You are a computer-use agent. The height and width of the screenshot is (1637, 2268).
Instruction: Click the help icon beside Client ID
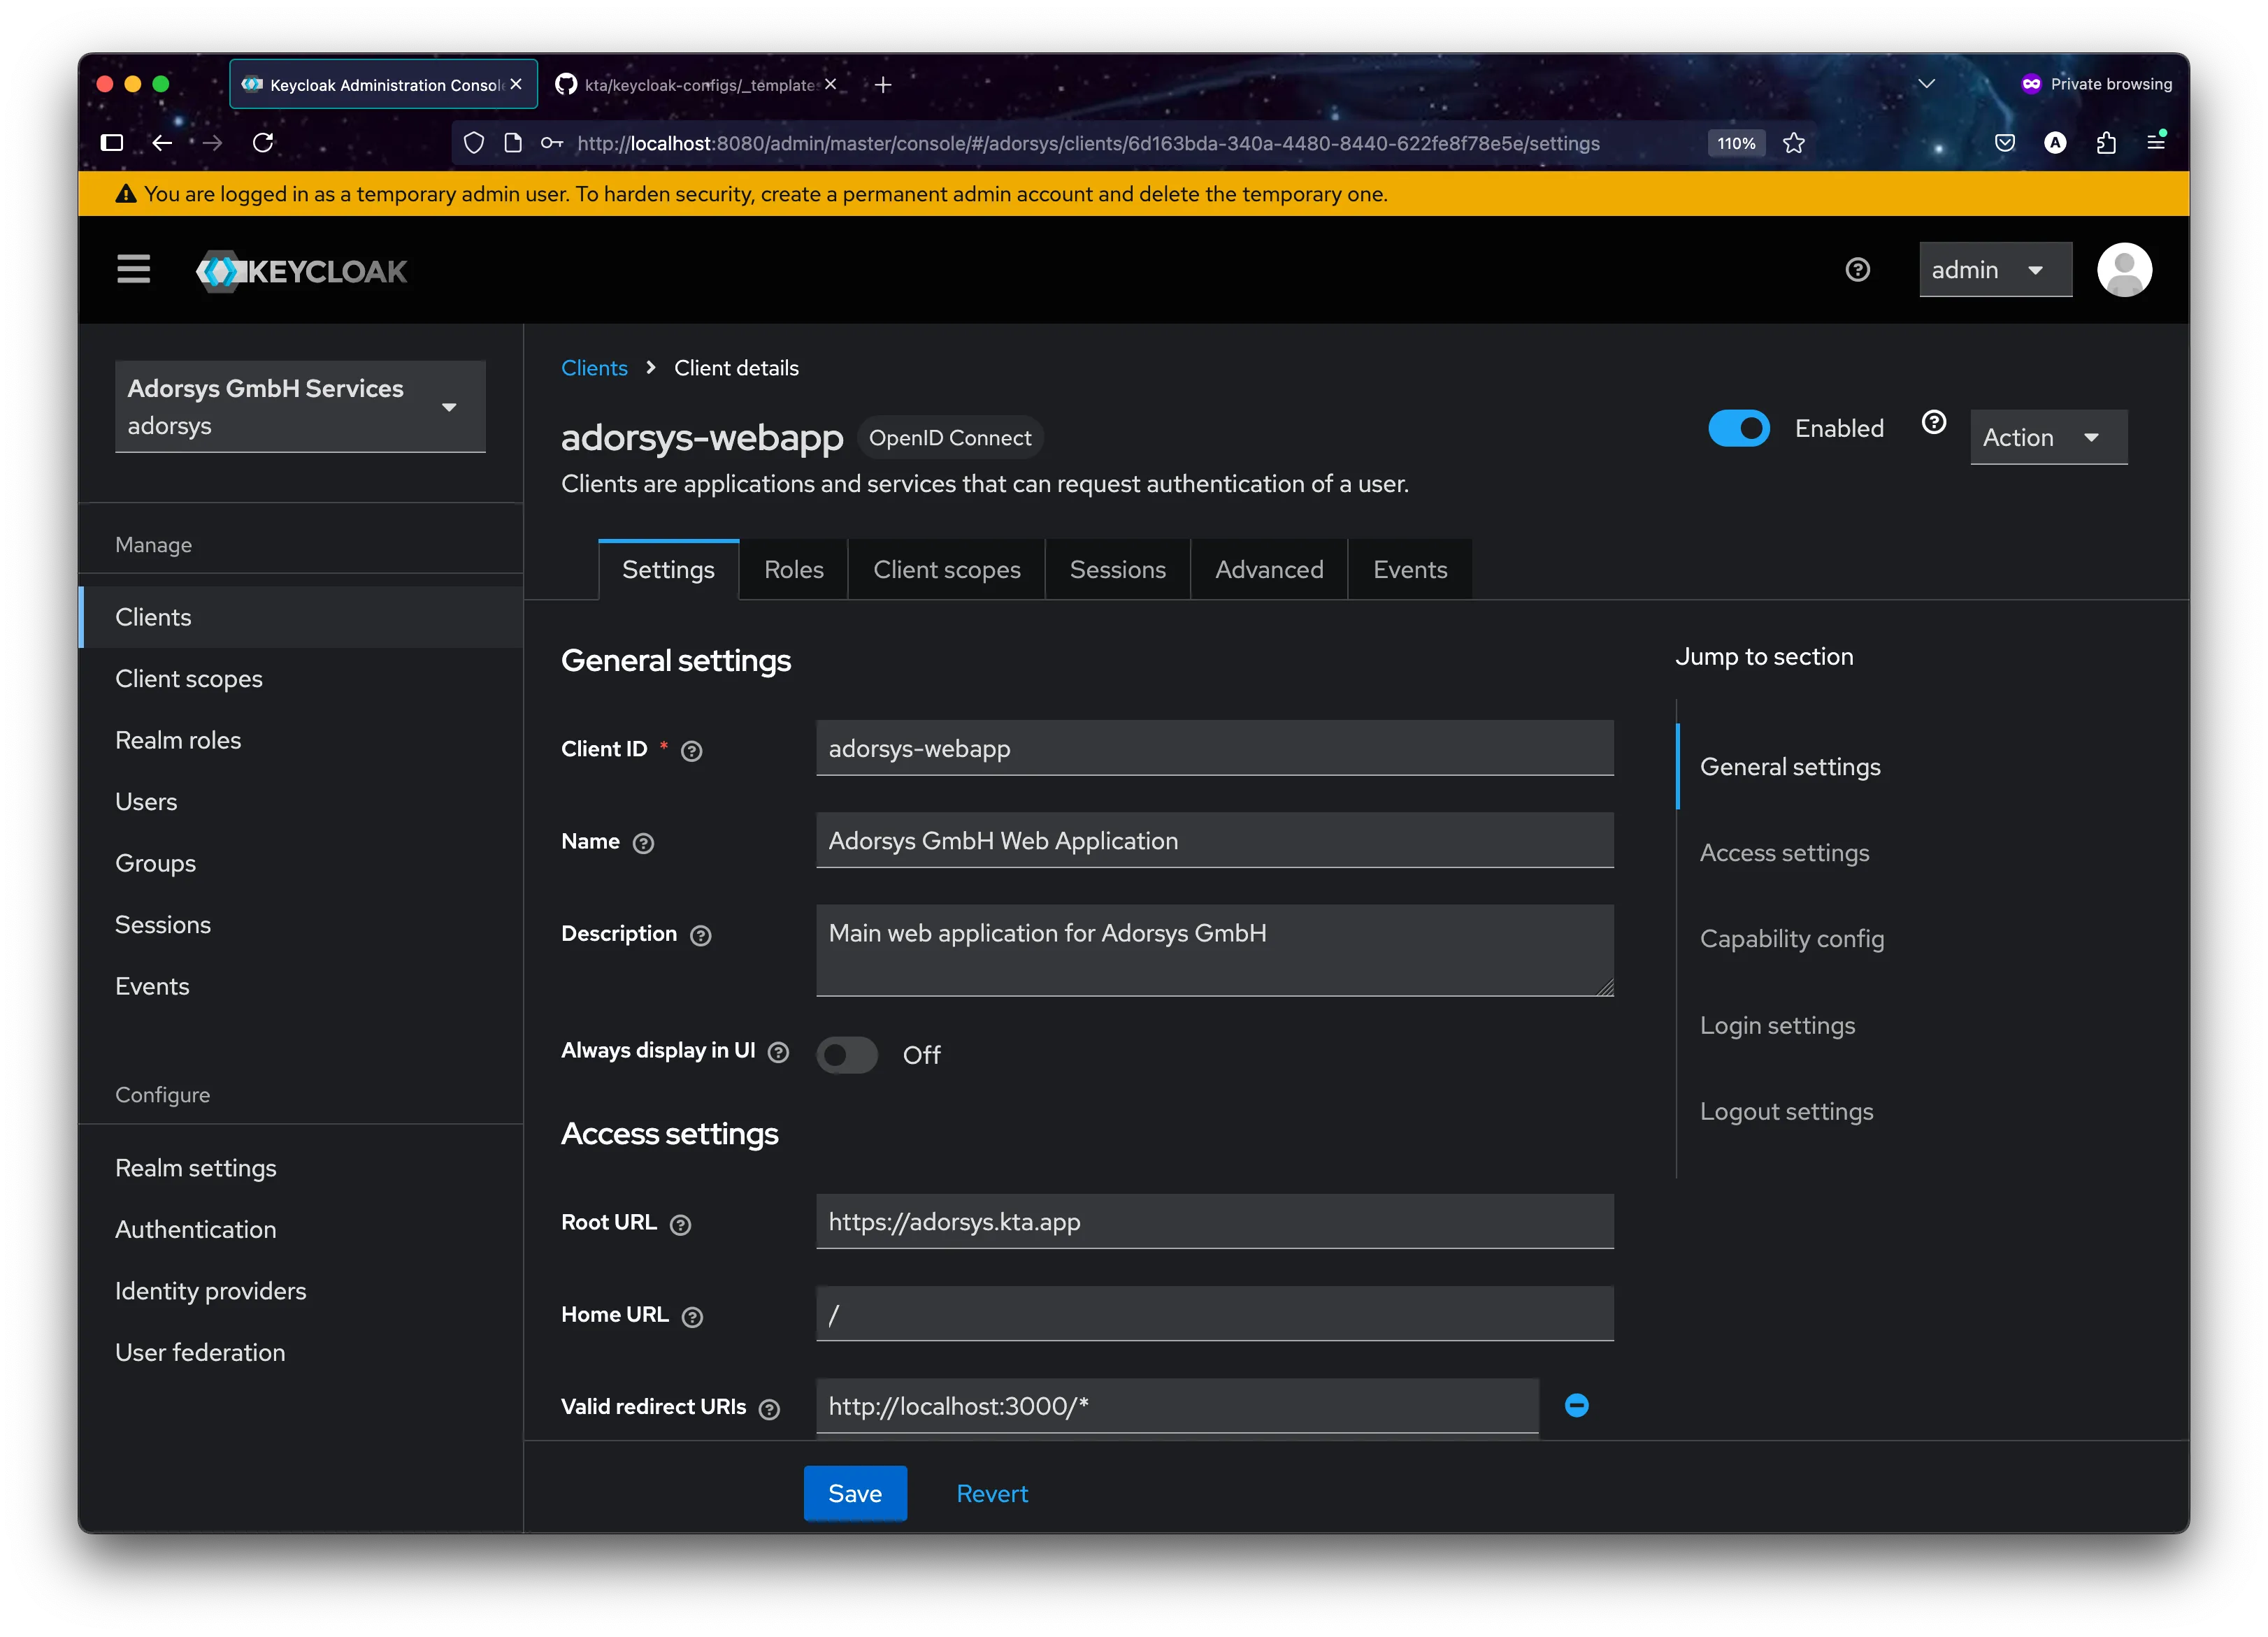tap(691, 750)
